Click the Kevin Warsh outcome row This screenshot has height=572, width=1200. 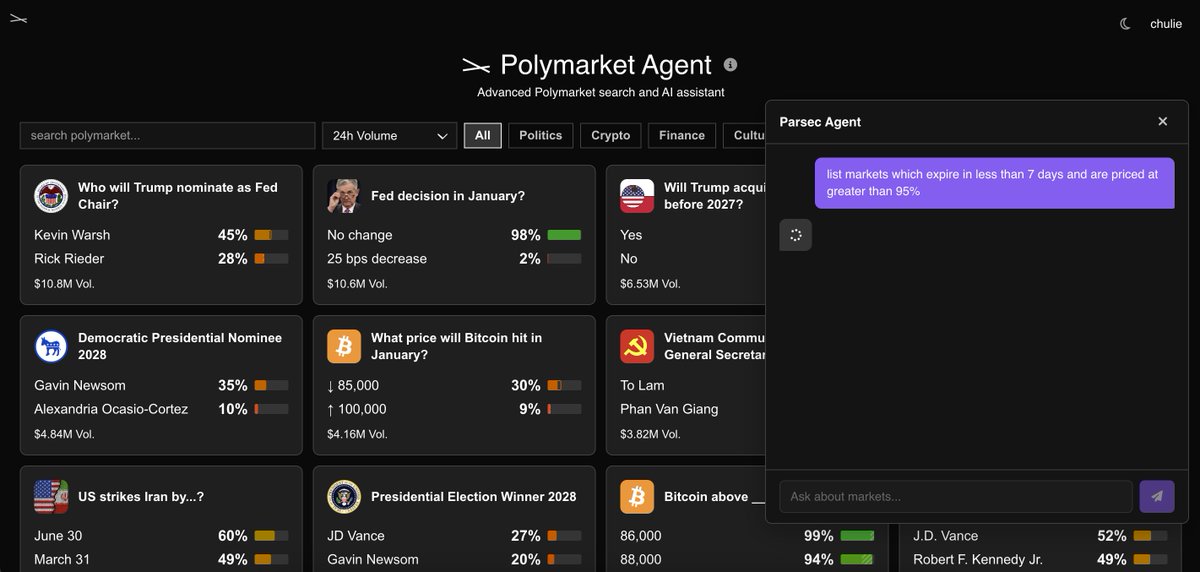(x=161, y=235)
